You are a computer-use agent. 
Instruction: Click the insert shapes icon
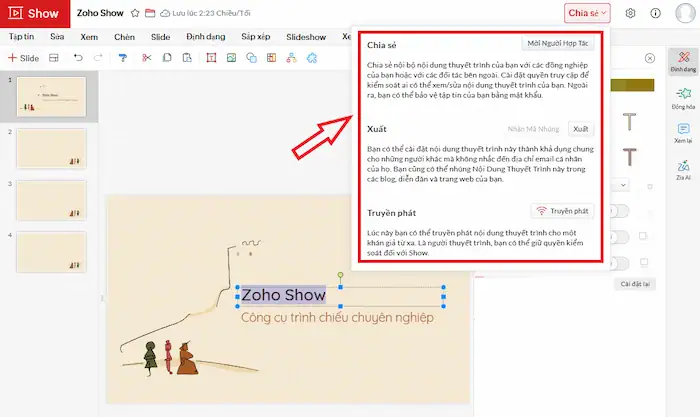tap(253, 58)
